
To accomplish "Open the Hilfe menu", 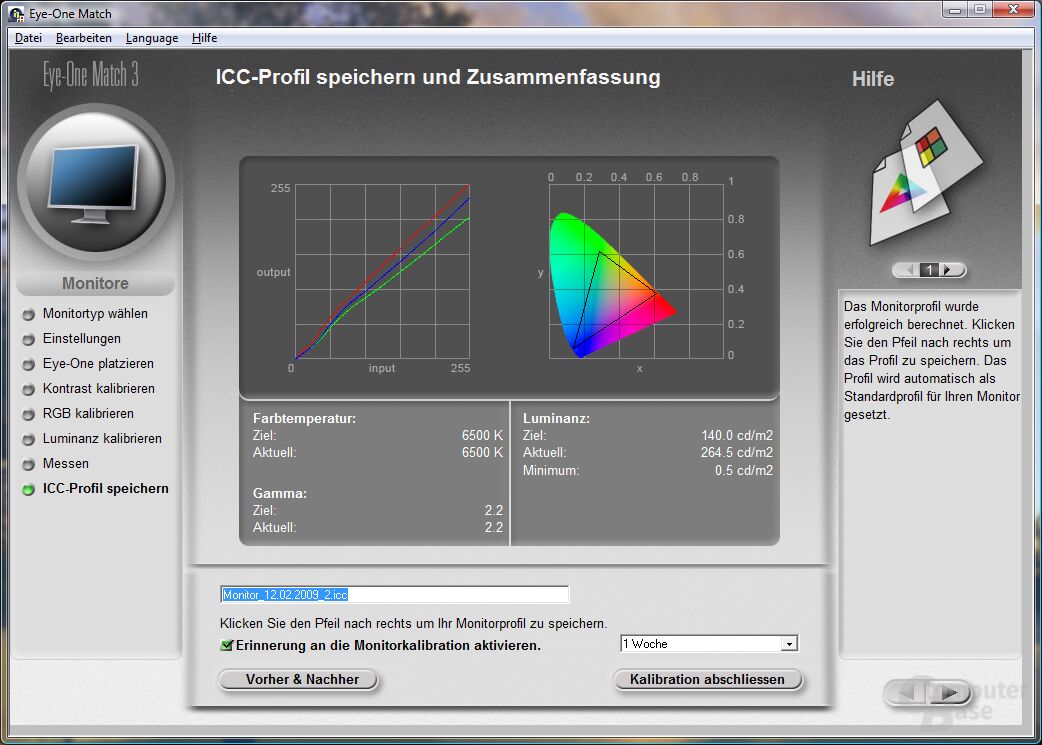I will point(204,38).
